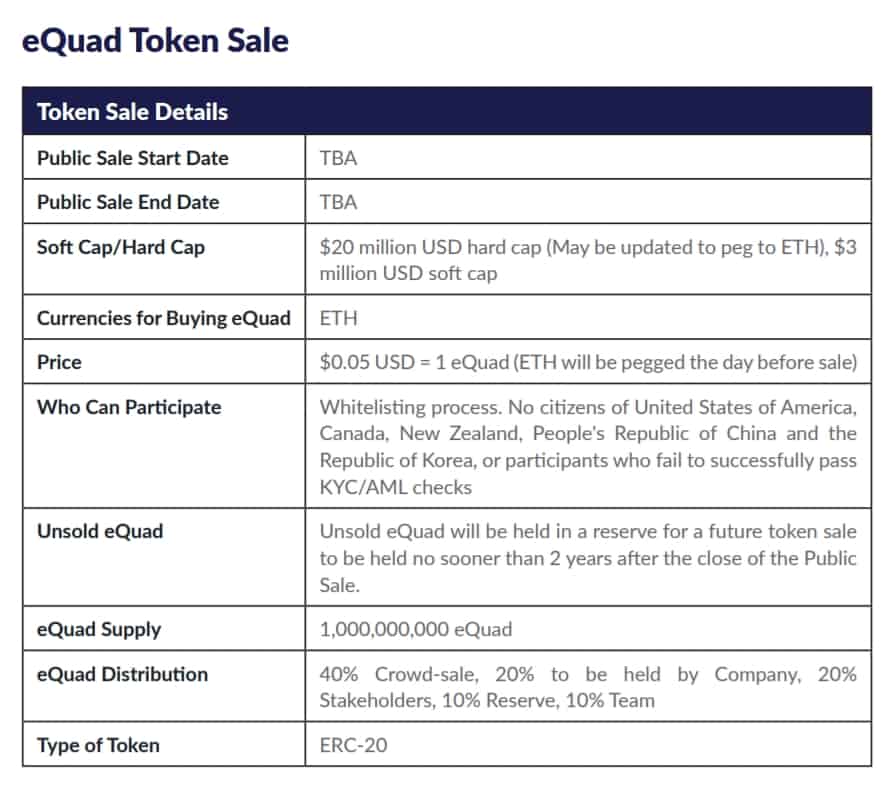Select the Type of Token label
The image size is (895, 790).
(98, 745)
